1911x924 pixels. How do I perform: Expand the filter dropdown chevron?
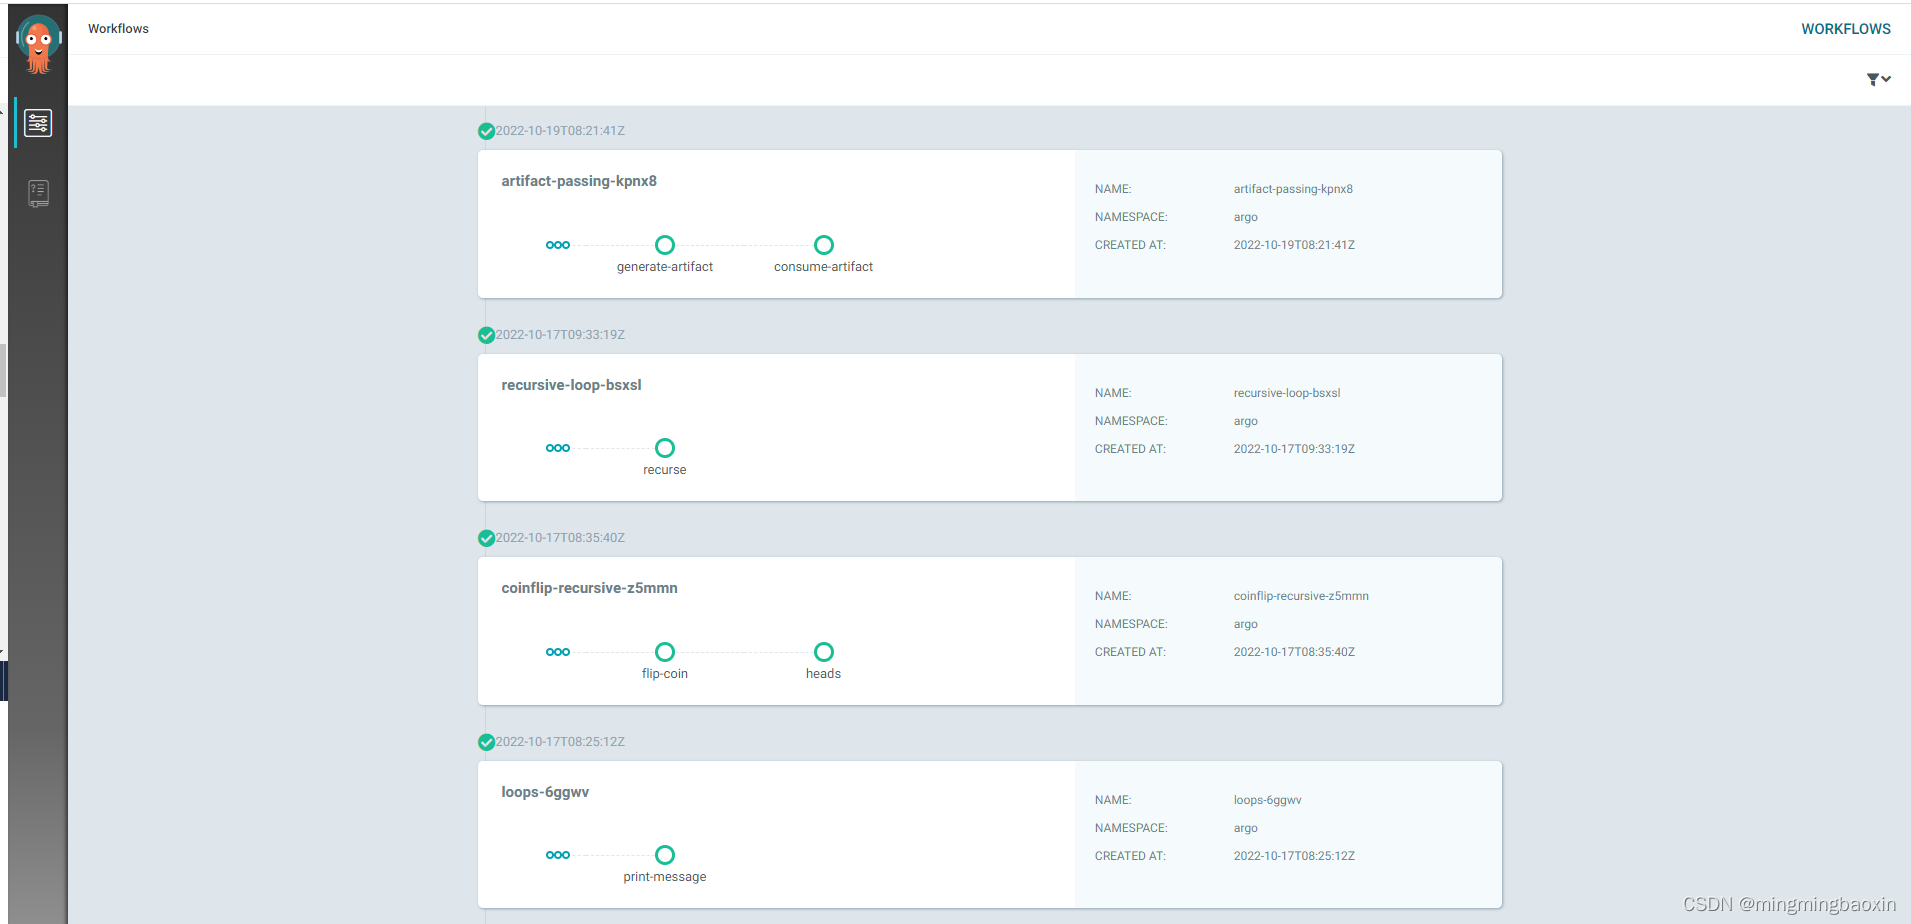click(x=1886, y=80)
